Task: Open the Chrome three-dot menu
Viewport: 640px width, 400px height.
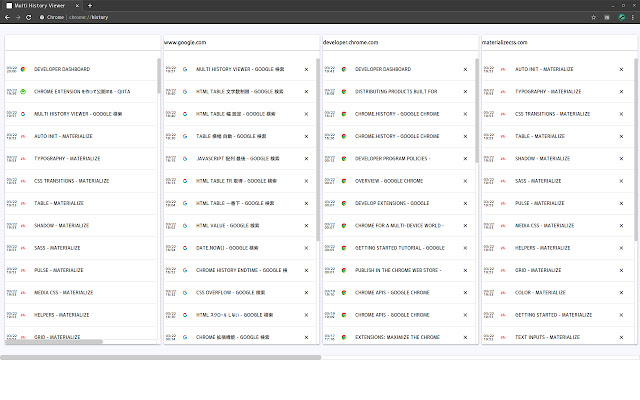Action: click(633, 17)
